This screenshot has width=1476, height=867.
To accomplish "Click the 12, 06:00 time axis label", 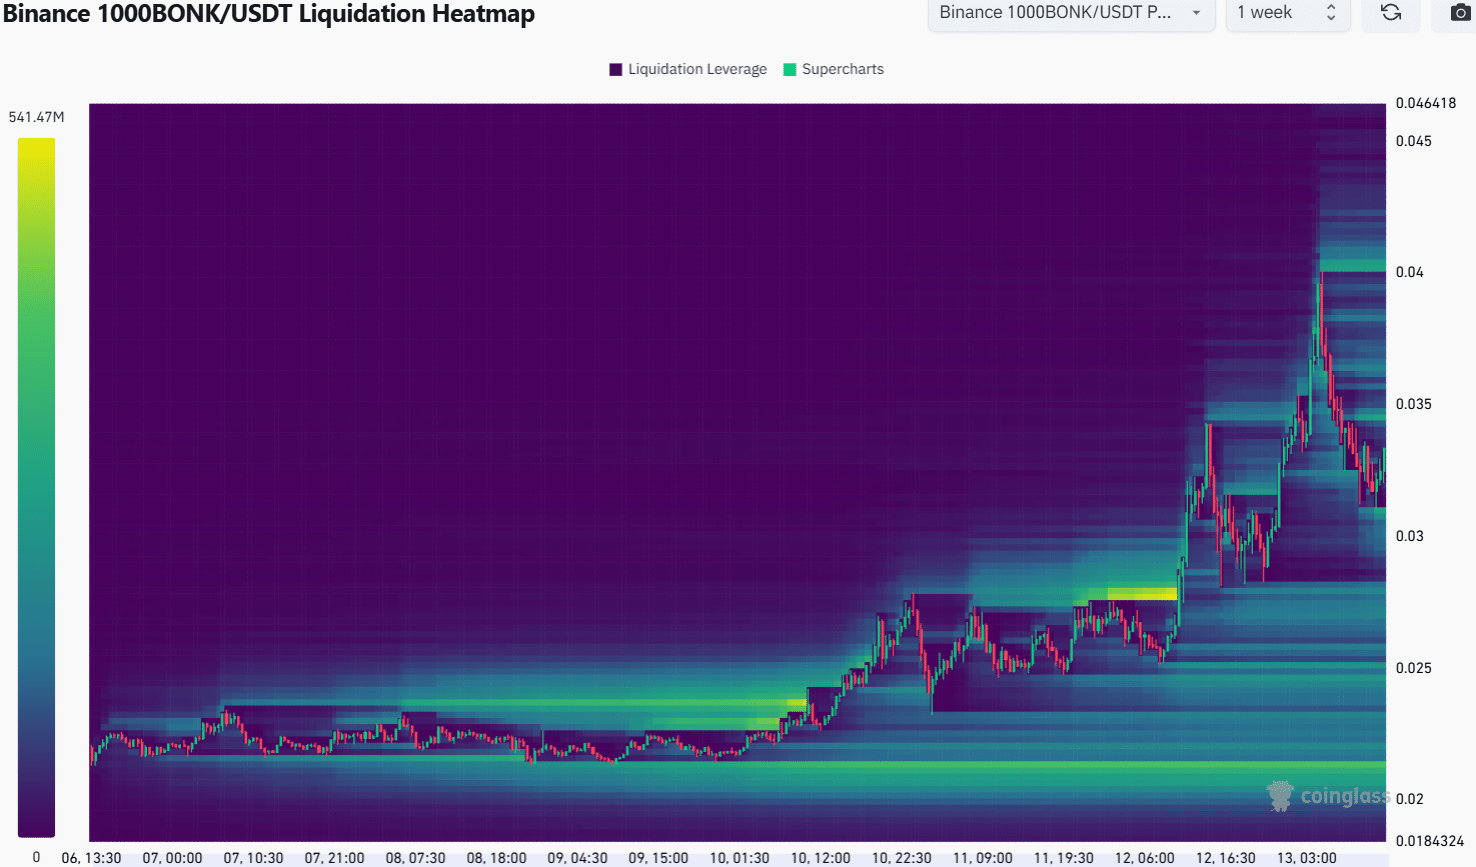I will [x=1144, y=858].
